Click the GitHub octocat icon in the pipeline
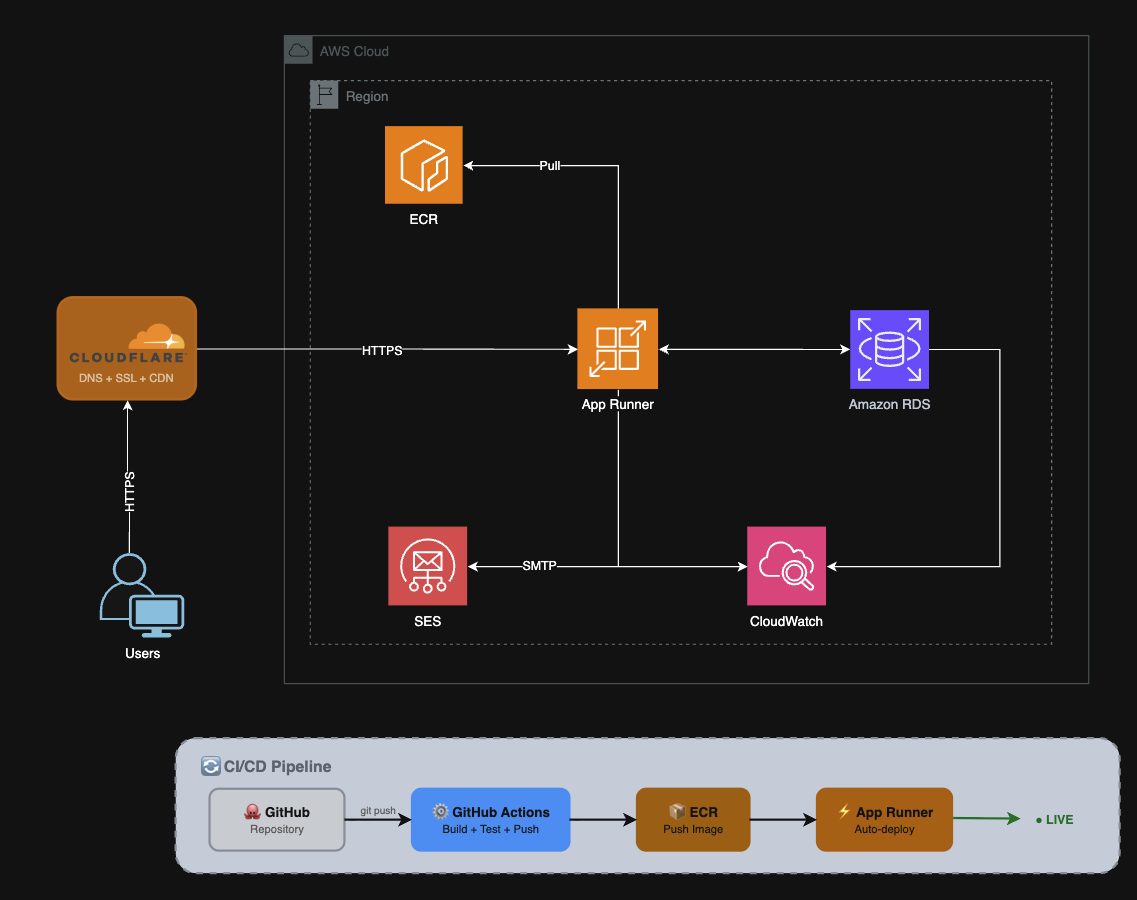 [x=252, y=812]
